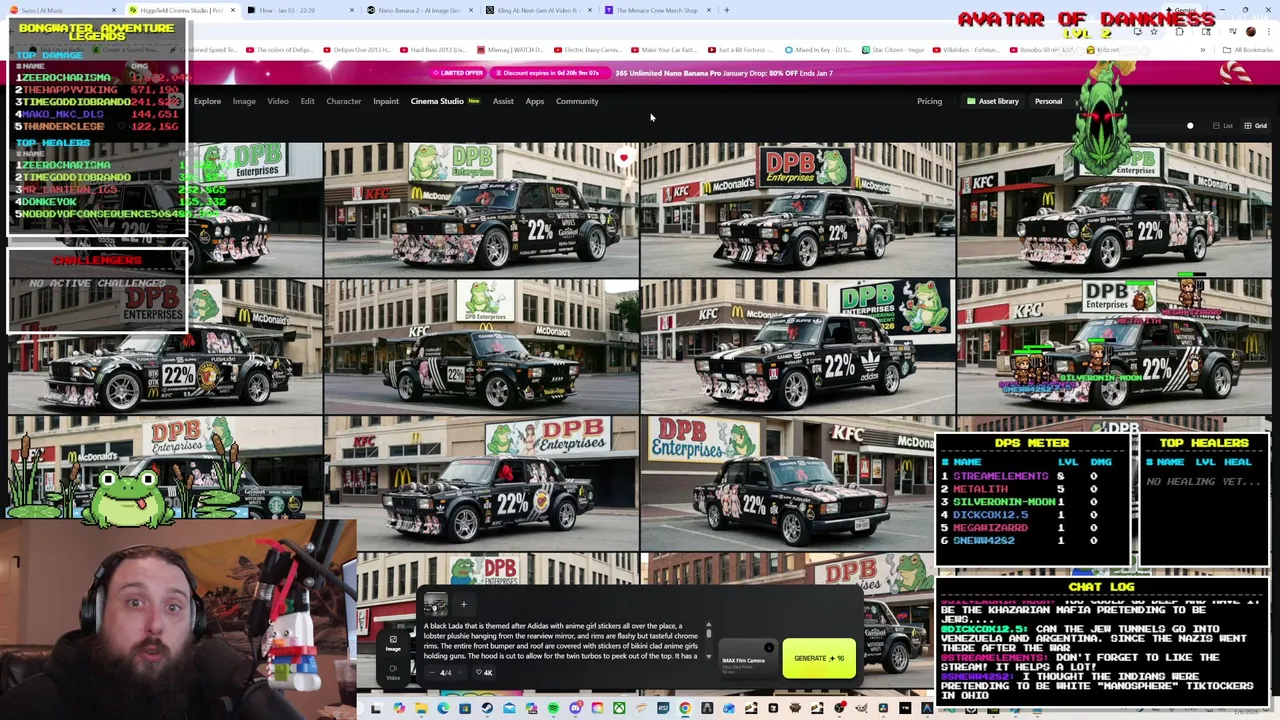
Task: Open the Electric Daisy Carnival bookmark
Action: (x=590, y=50)
